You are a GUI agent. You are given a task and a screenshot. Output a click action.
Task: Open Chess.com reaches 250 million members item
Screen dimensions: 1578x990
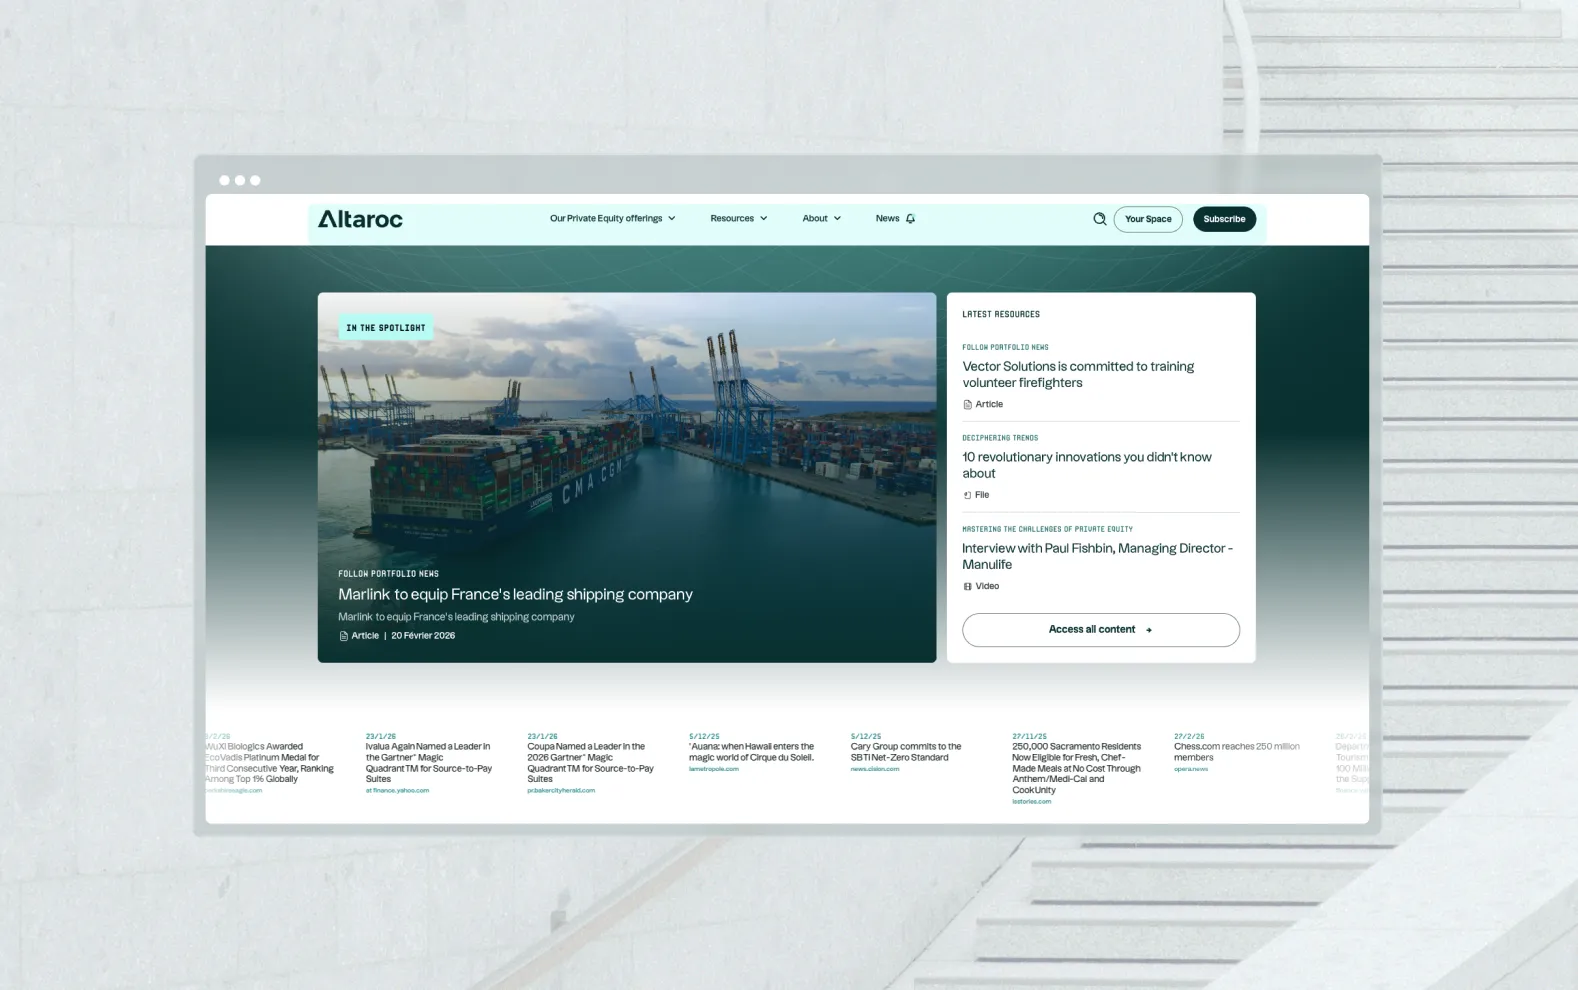pos(1237,752)
